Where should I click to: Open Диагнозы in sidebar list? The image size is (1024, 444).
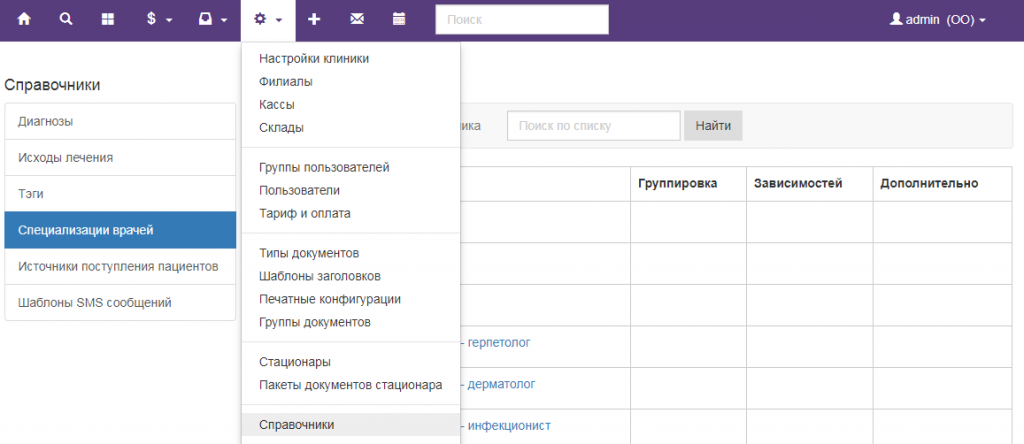(x=120, y=121)
